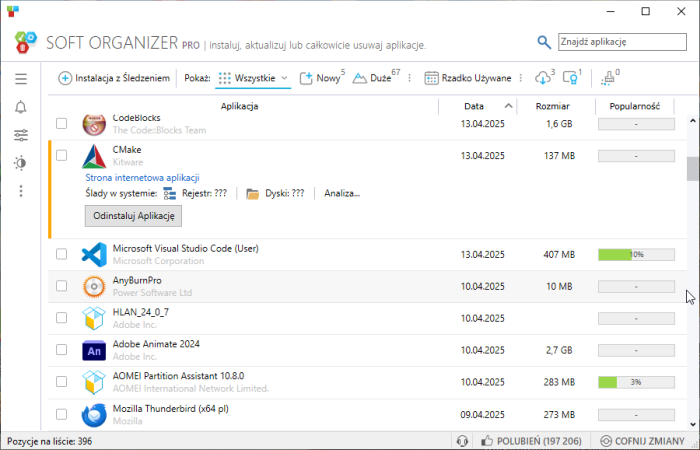Focus the Znajdź aplikację search field

click(622, 42)
